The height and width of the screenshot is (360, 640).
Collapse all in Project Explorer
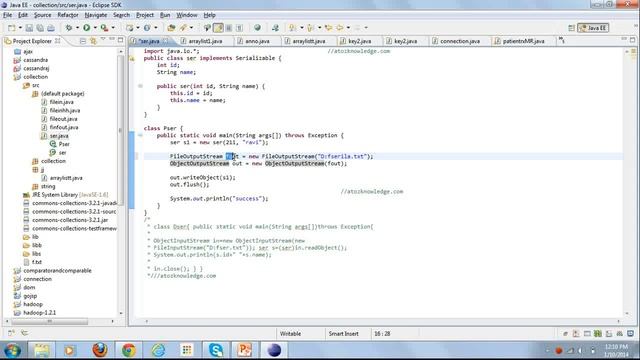pos(83,41)
